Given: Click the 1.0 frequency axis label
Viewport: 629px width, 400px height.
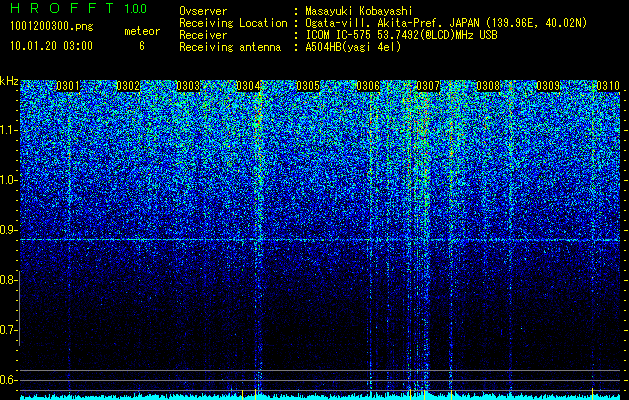Looking at the screenshot, I should (x=8, y=181).
